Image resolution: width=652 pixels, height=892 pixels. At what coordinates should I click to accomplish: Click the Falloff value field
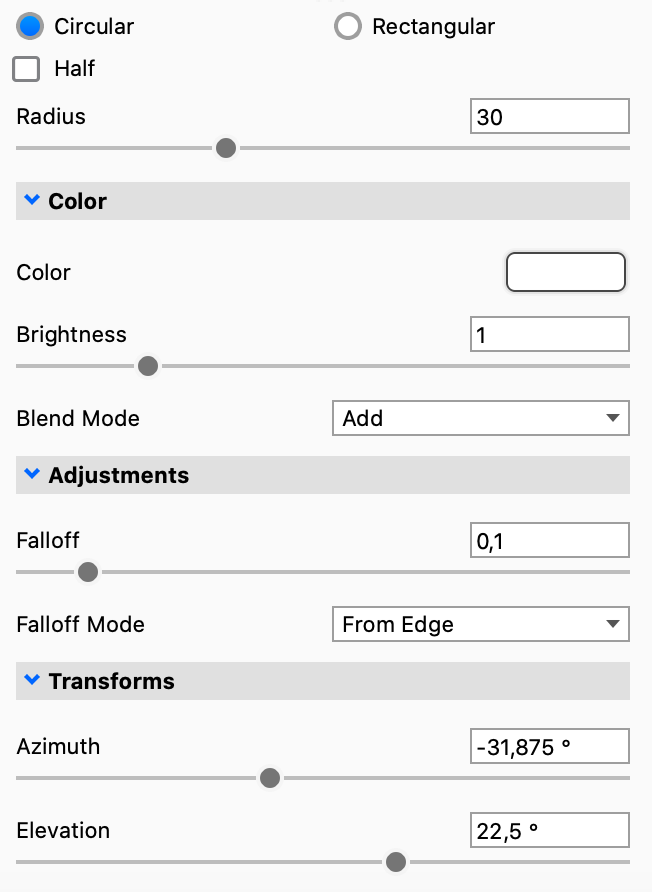click(549, 540)
